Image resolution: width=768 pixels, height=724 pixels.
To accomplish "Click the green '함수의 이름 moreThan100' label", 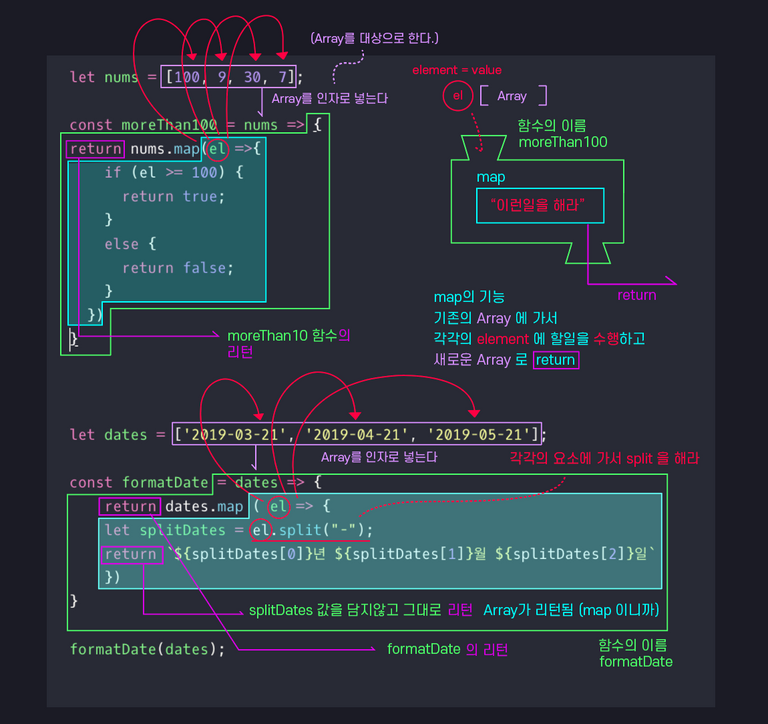I will click(x=563, y=134).
